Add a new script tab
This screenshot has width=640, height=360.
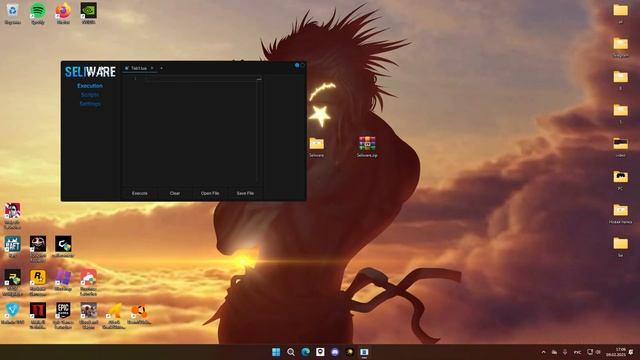[x=162, y=68]
